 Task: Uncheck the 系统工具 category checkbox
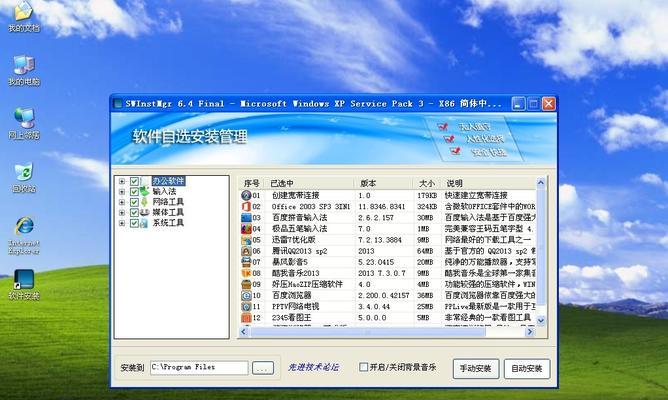tap(134, 223)
